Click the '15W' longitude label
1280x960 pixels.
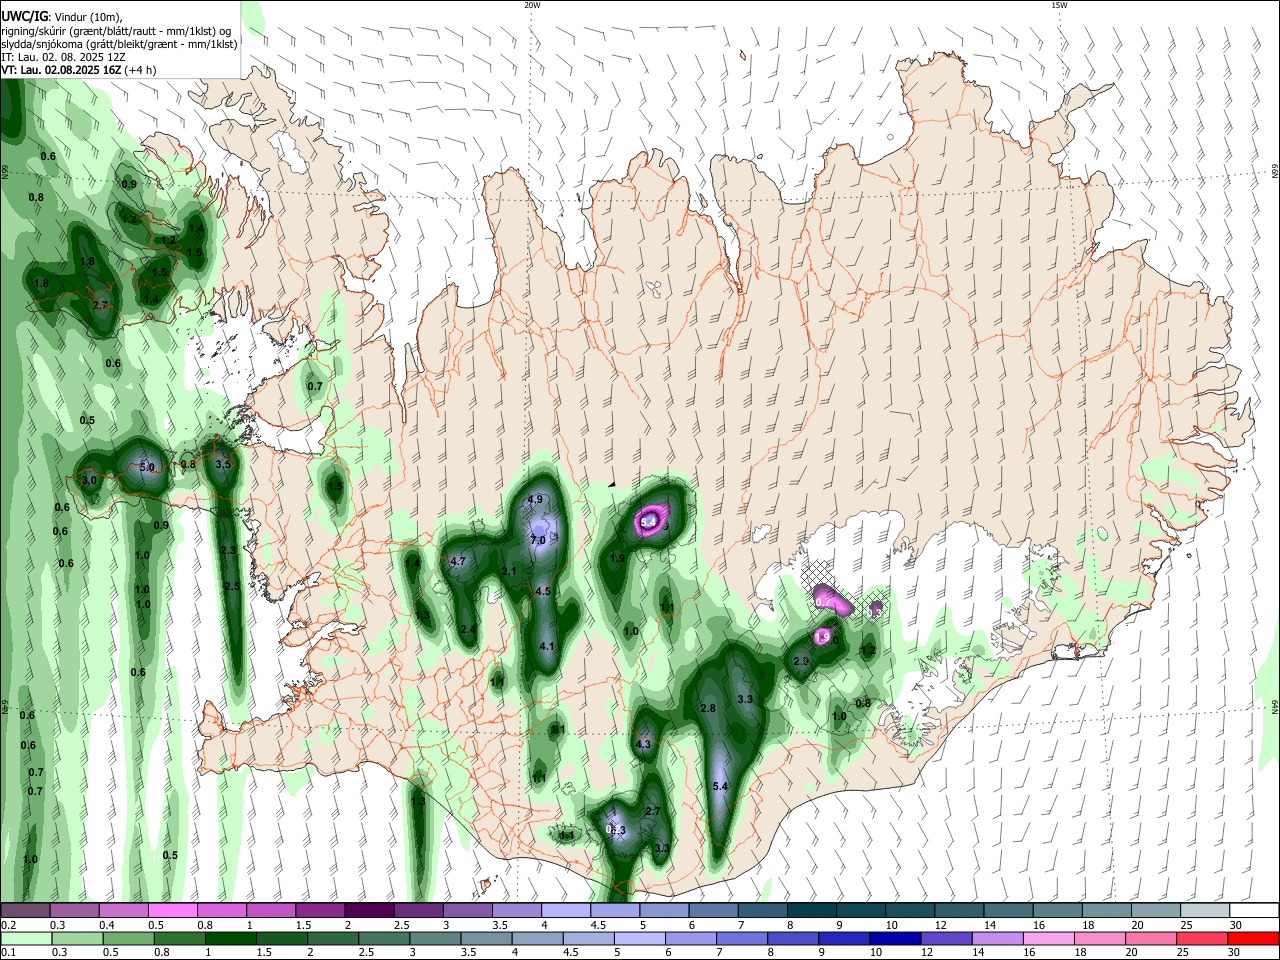[1060, 5]
